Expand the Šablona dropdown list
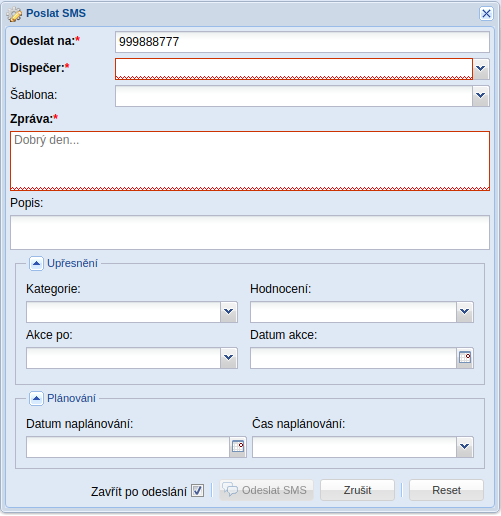Screen dimensions: 501x516 481,96
